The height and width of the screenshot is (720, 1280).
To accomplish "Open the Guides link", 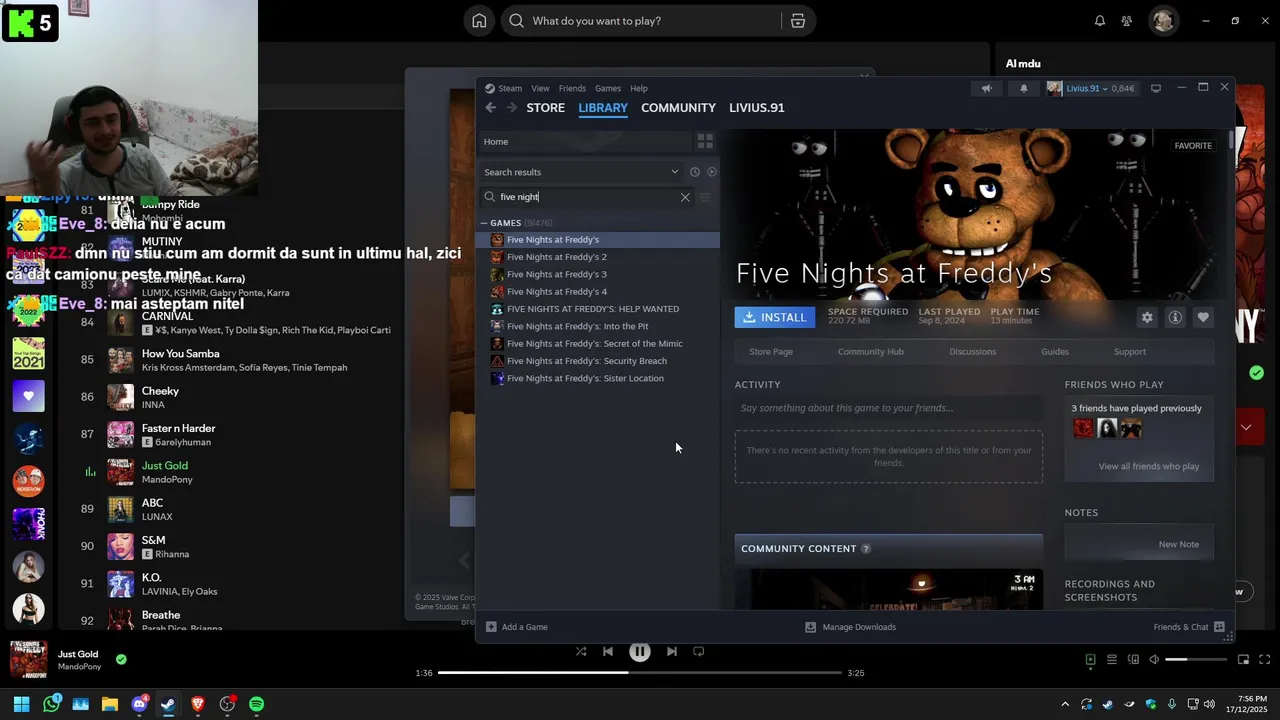I will pos(1055,352).
